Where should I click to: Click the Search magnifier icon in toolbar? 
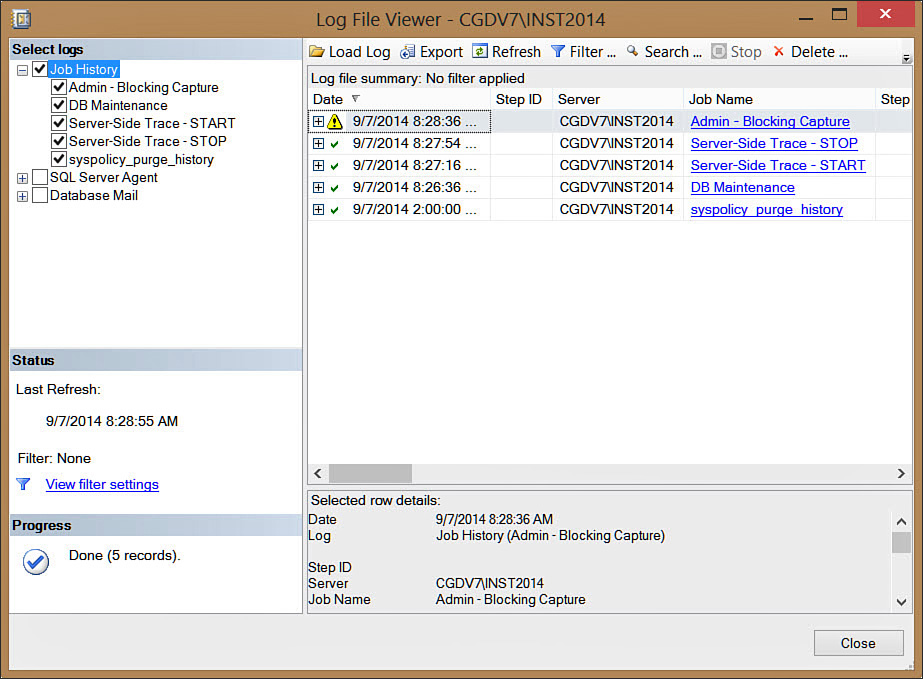click(632, 51)
